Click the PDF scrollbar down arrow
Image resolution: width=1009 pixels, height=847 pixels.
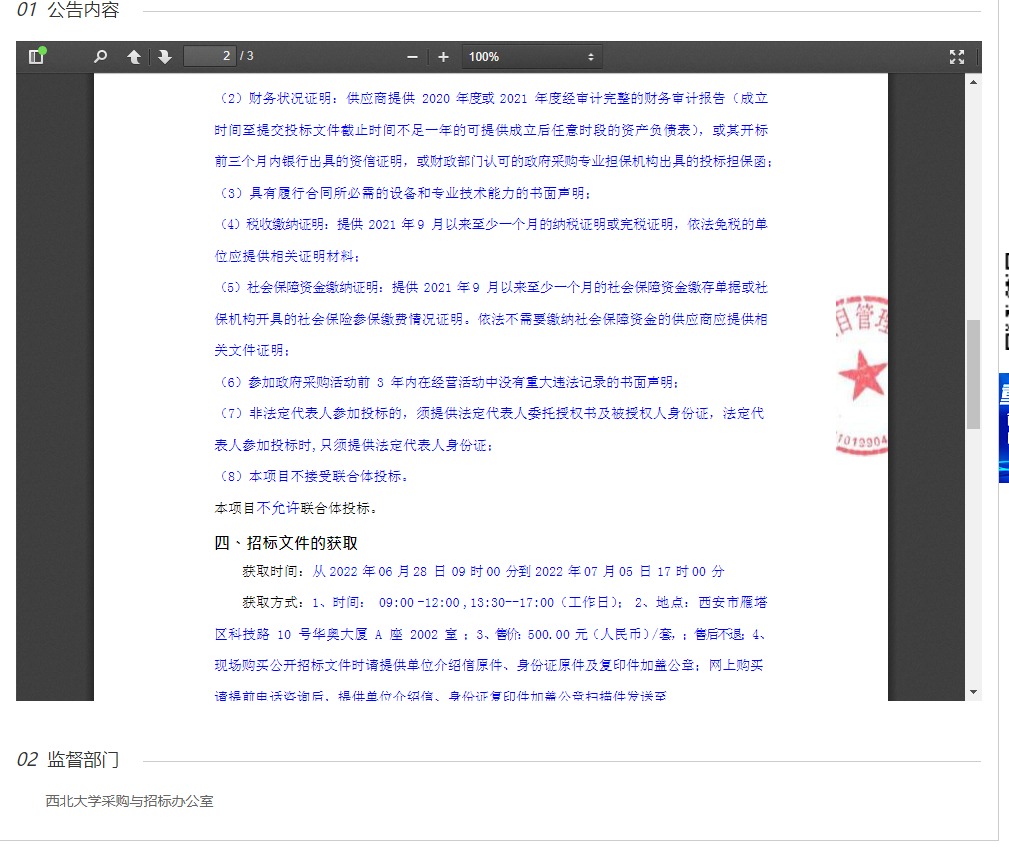[973, 692]
